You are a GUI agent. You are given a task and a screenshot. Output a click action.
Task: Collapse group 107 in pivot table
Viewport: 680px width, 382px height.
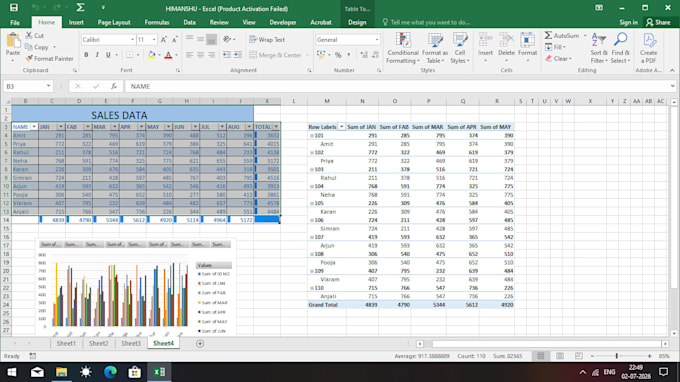(311, 237)
